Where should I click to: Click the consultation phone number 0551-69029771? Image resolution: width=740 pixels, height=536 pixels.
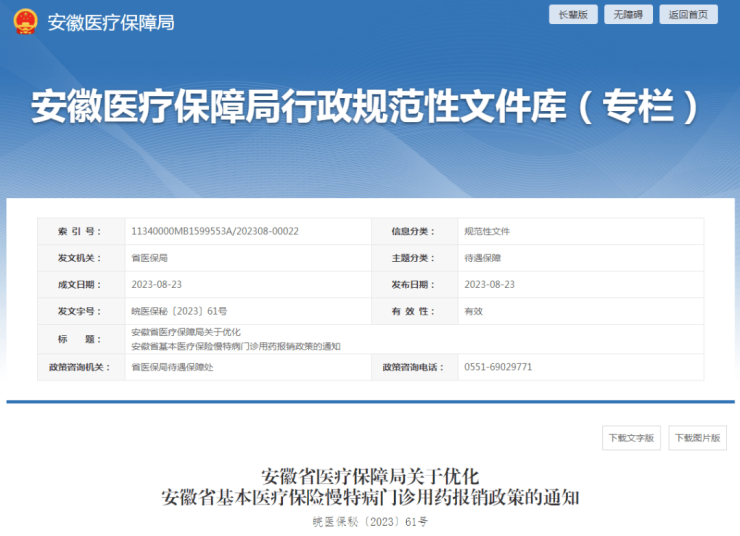point(498,367)
